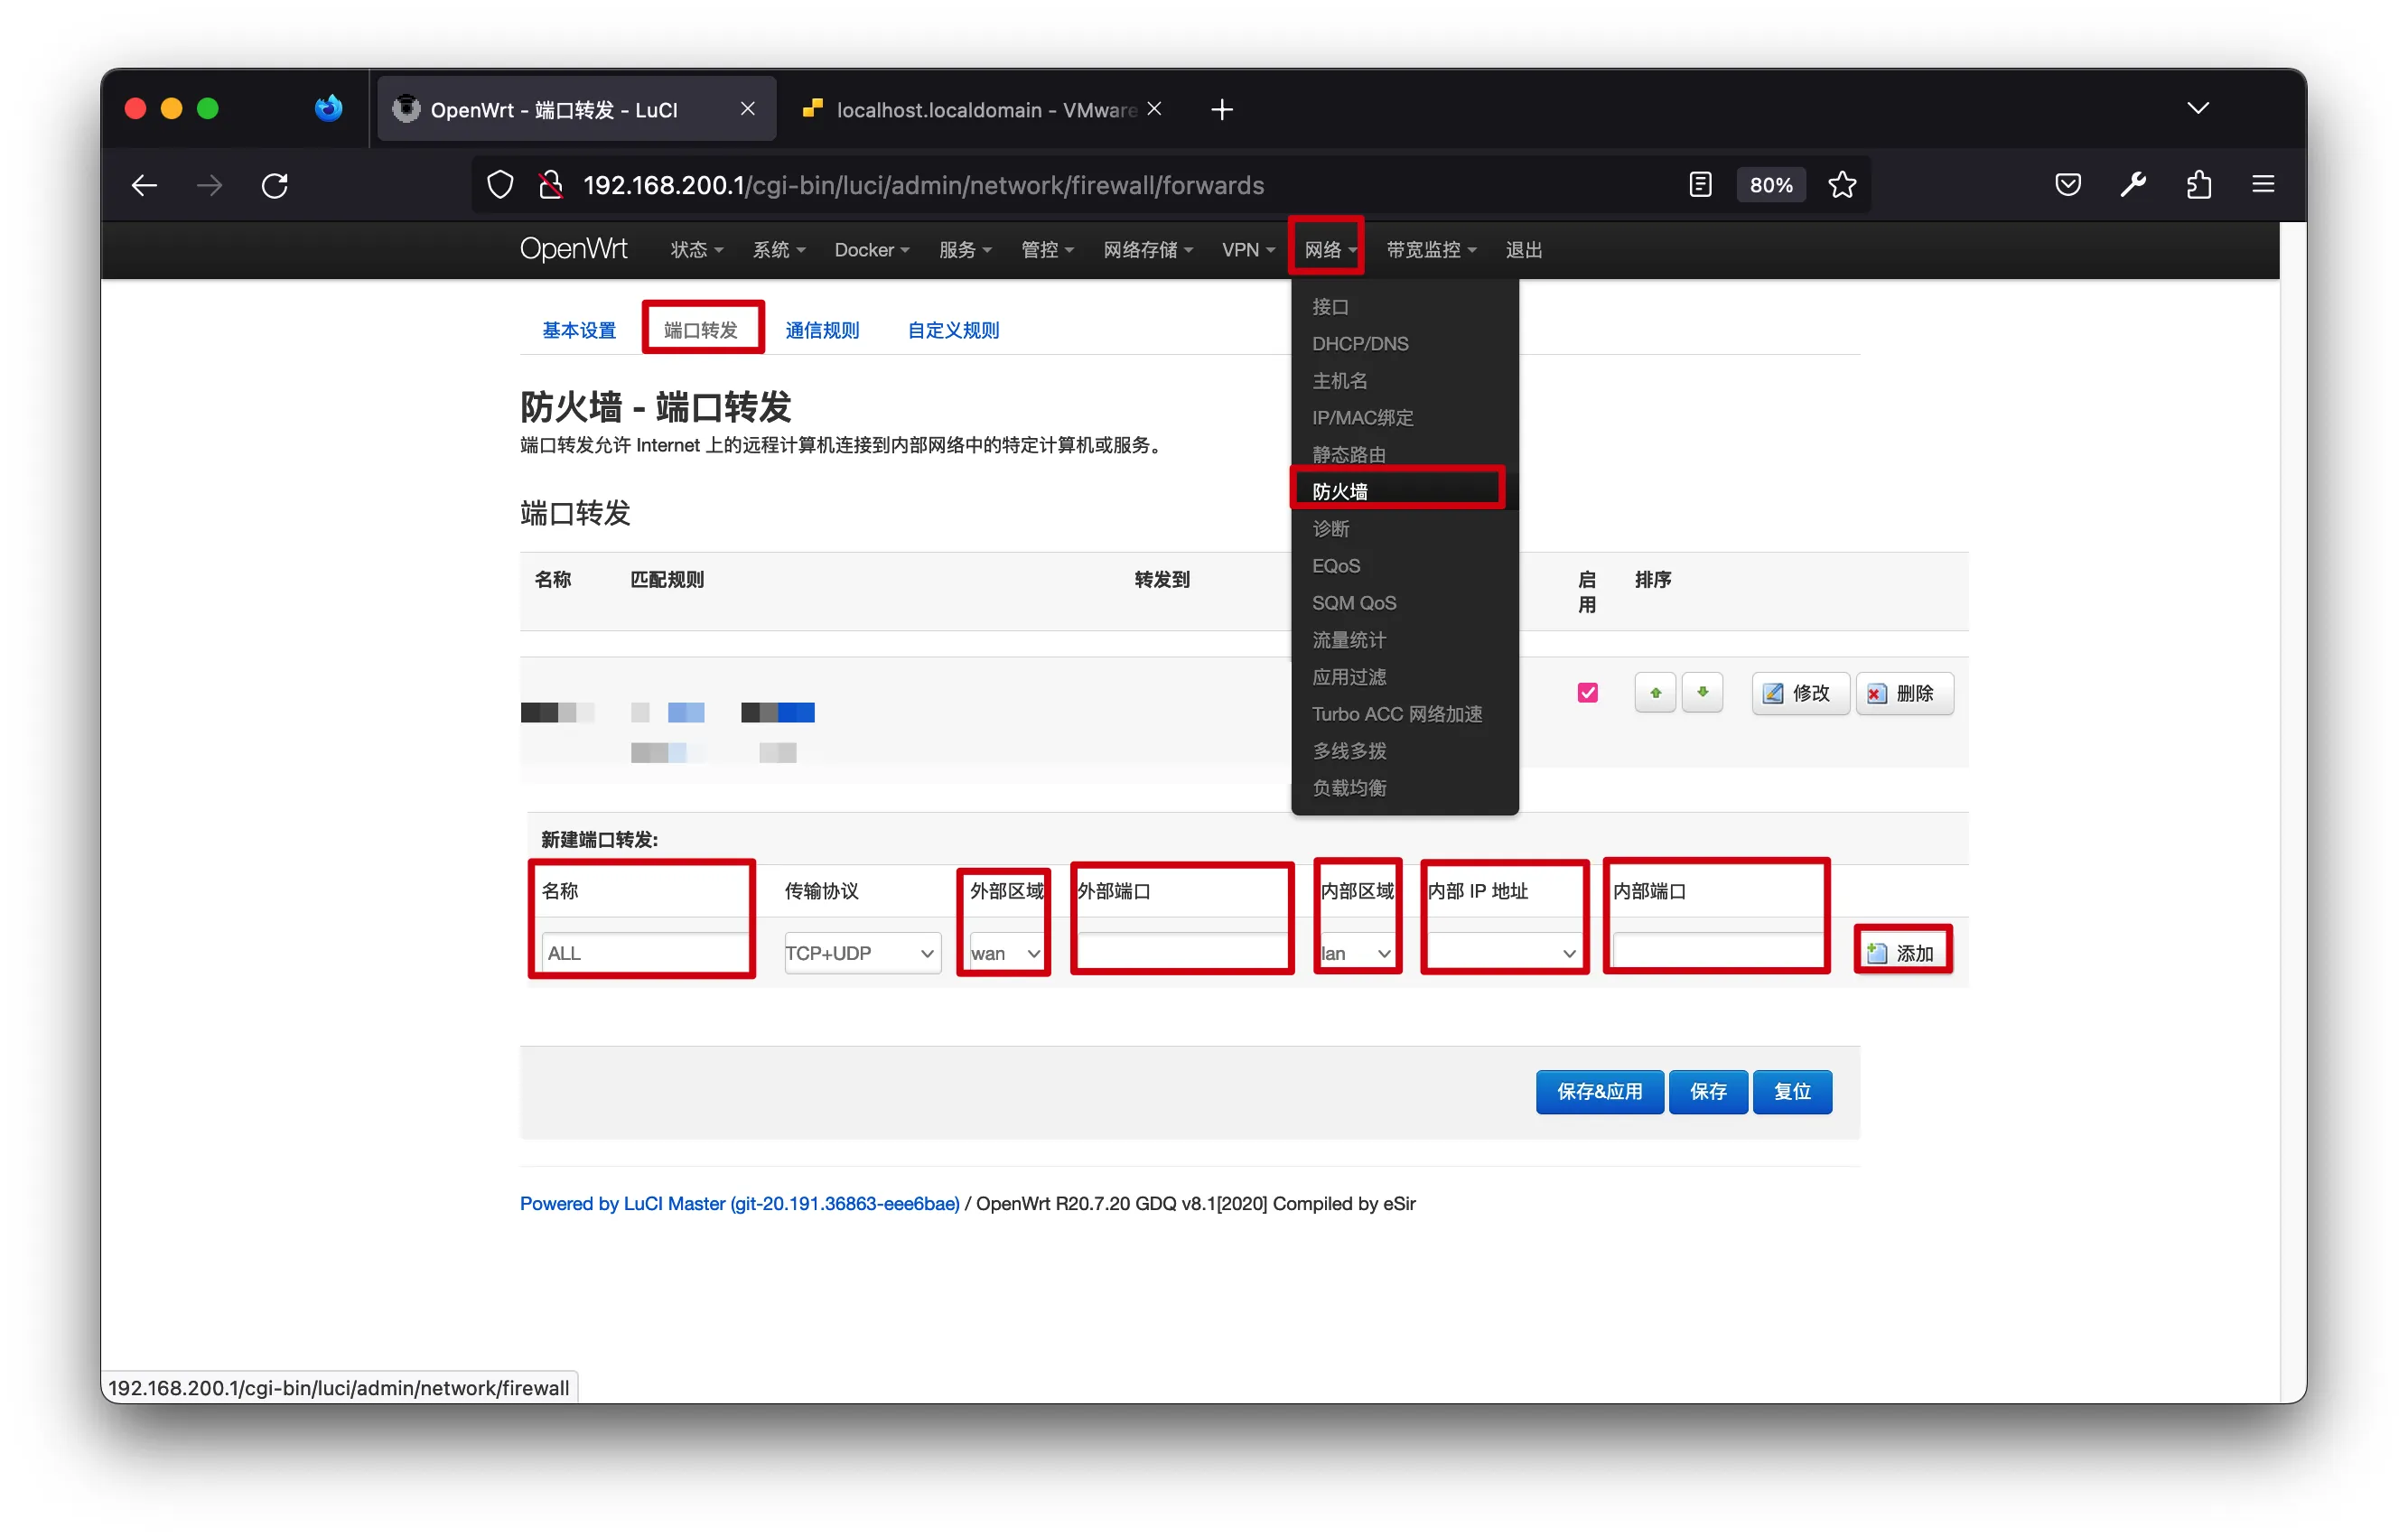Open the 网络存储 menu
Viewport: 2408px width, 1537px height.
coord(1147,250)
